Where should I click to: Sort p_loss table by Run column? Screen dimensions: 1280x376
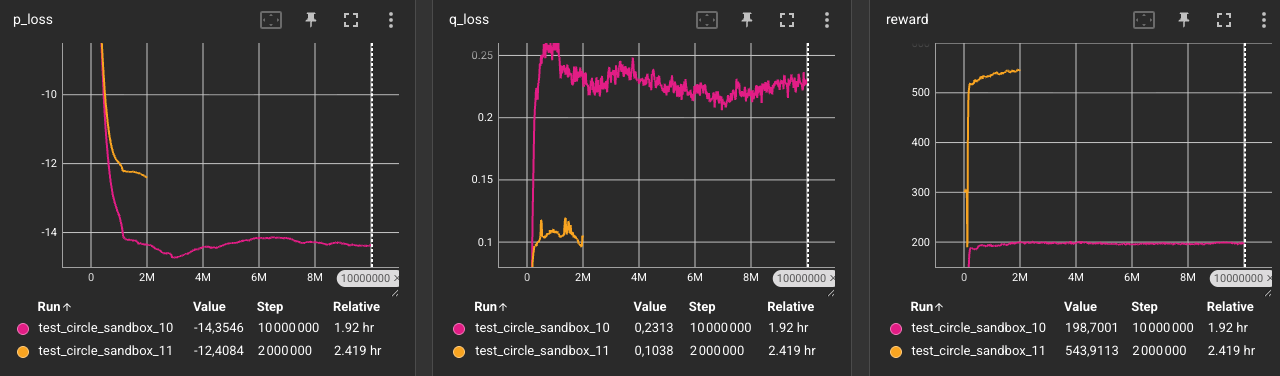(x=53, y=307)
